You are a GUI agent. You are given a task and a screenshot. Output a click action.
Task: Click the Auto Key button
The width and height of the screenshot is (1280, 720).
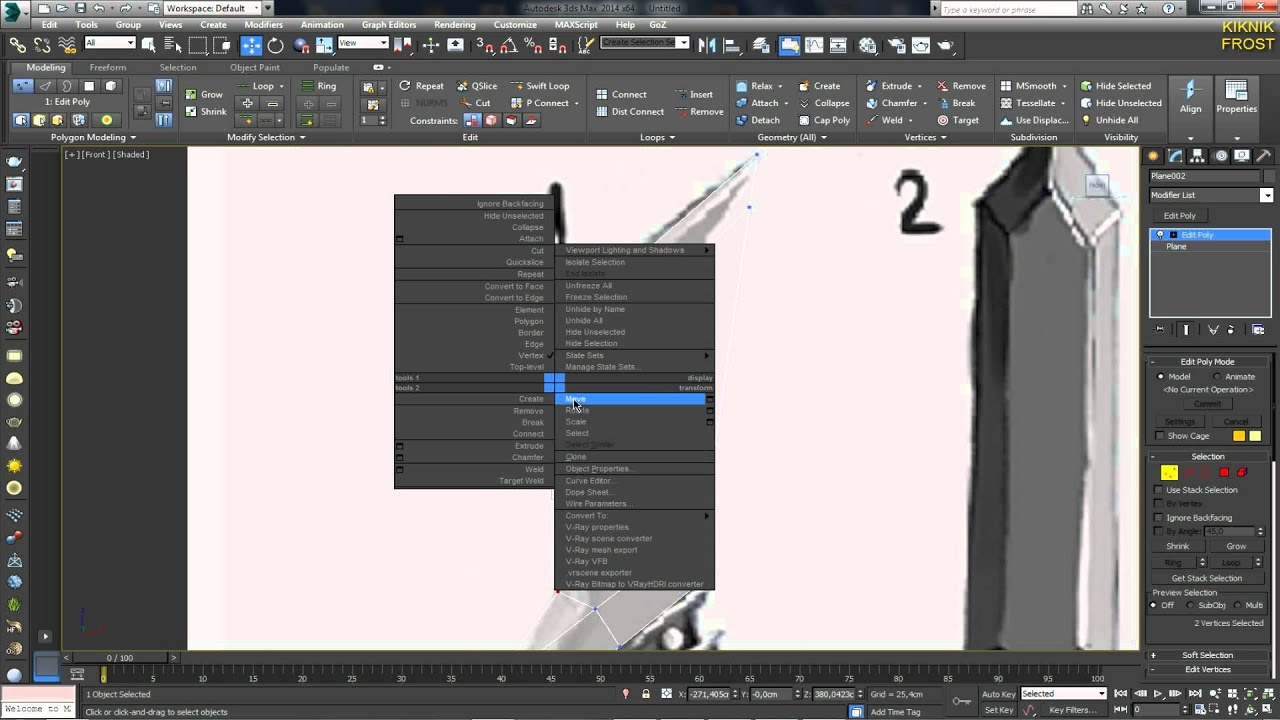998,694
